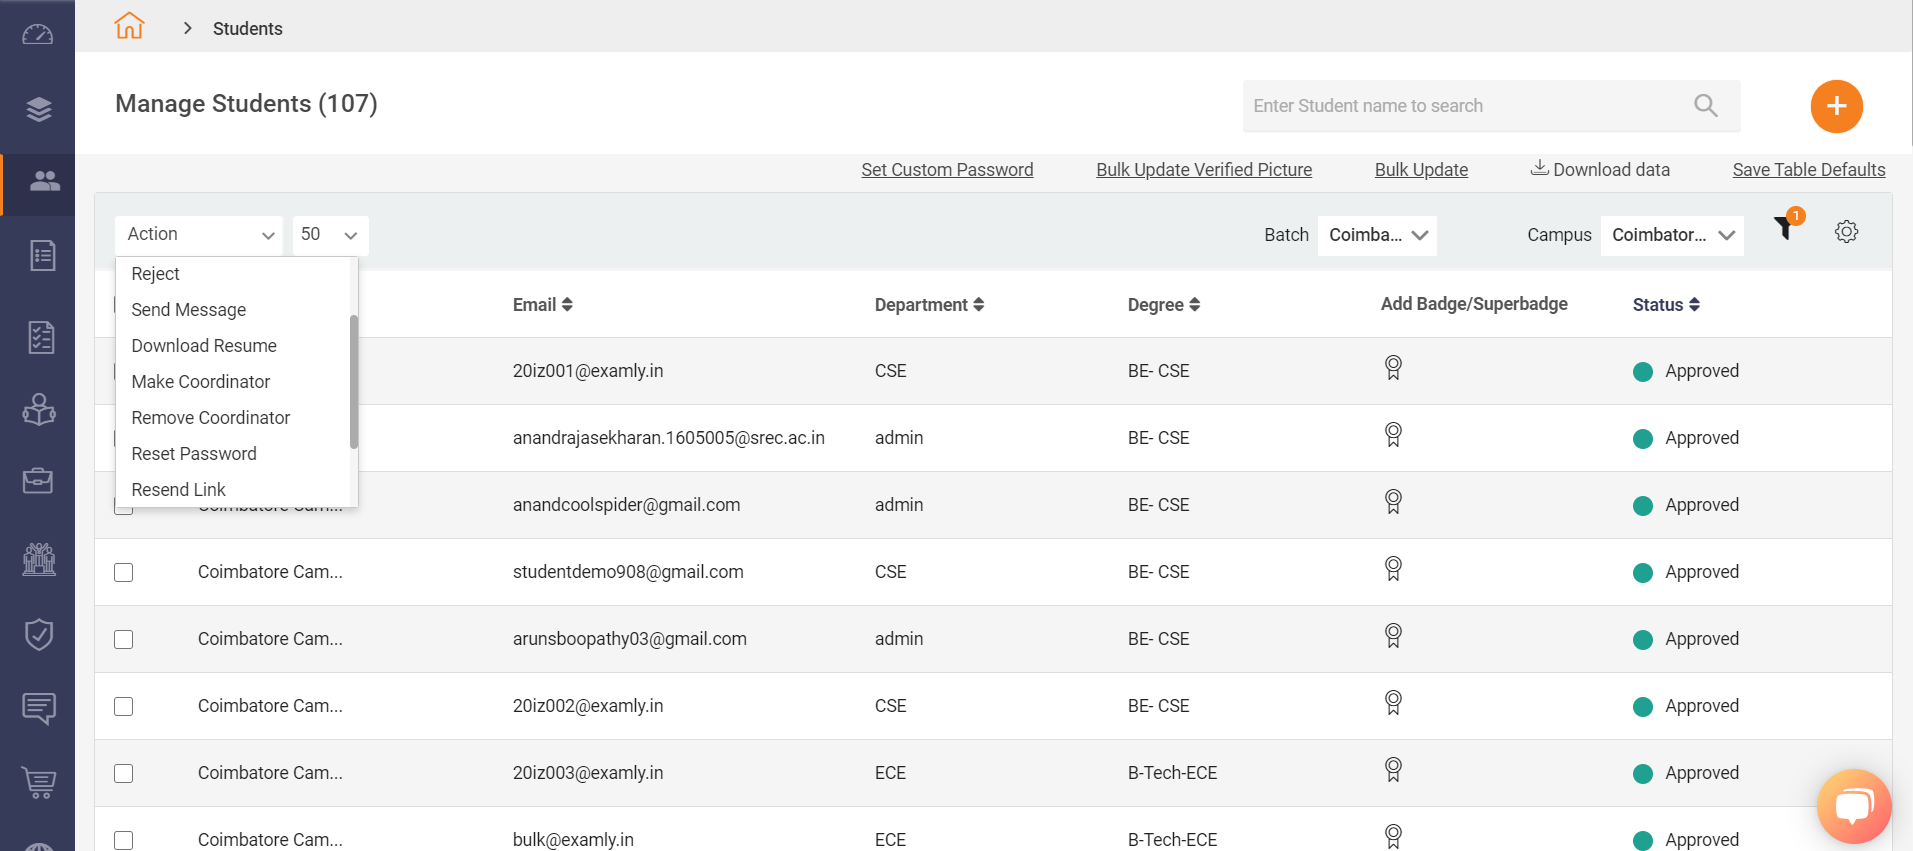The width and height of the screenshot is (1913, 851).
Task: Sort by Status column
Action: [x=1666, y=305]
